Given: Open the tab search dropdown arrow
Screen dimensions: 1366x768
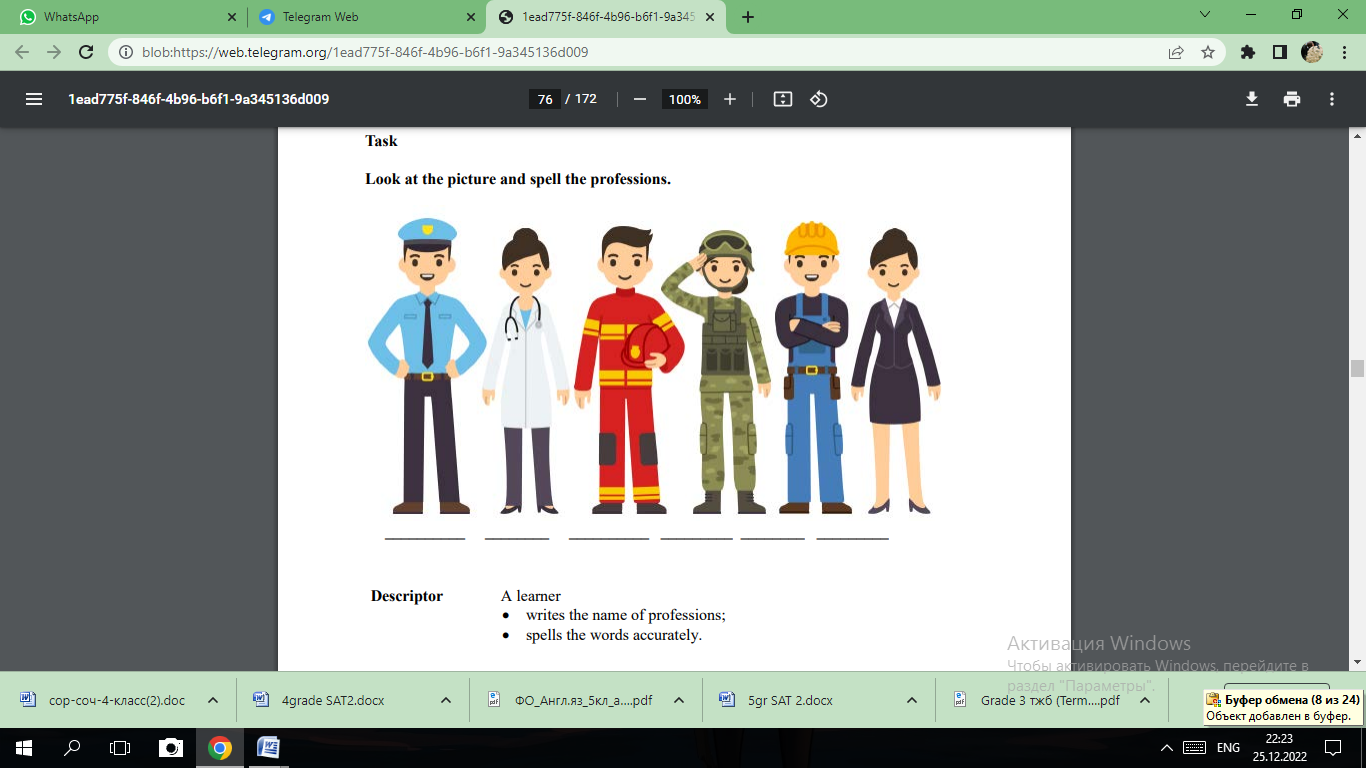Looking at the screenshot, I should pyautogui.click(x=1205, y=15).
